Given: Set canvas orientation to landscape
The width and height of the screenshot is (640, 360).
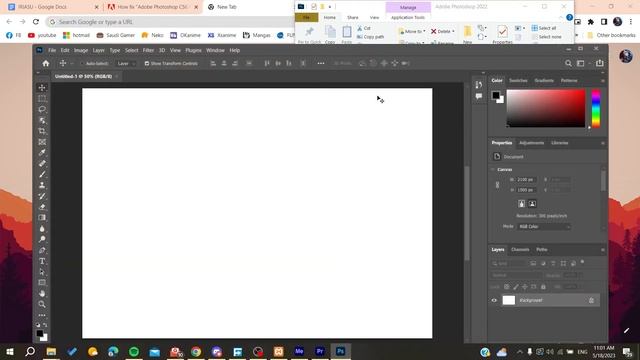Looking at the screenshot, I should click(532, 204).
